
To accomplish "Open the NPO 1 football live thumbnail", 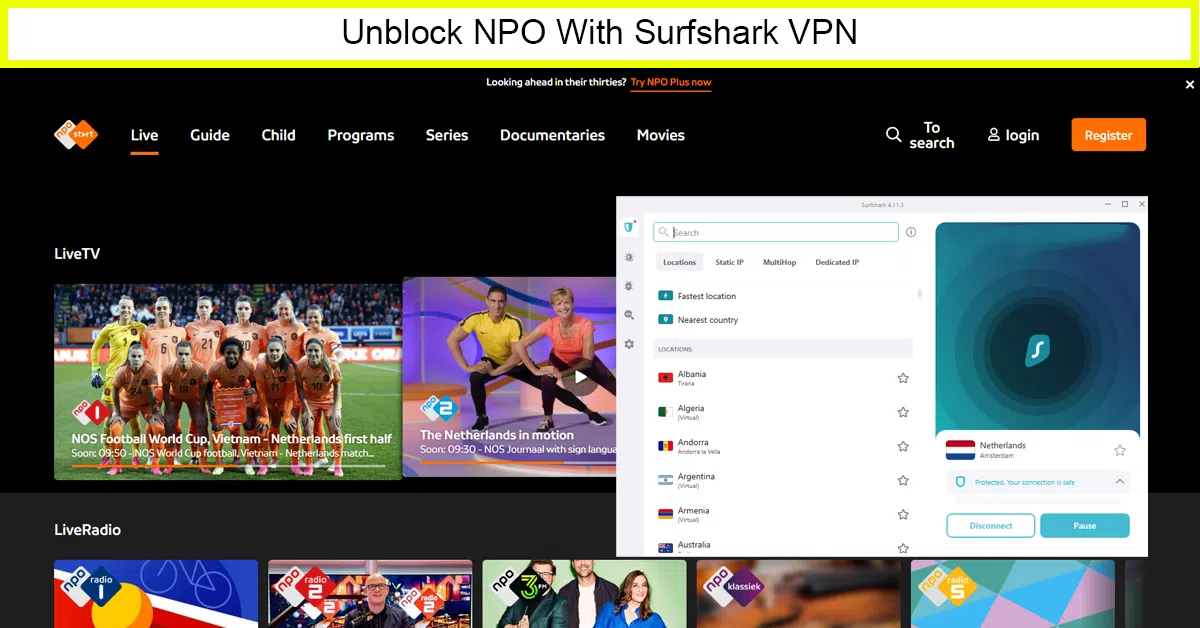I will tap(228, 381).
